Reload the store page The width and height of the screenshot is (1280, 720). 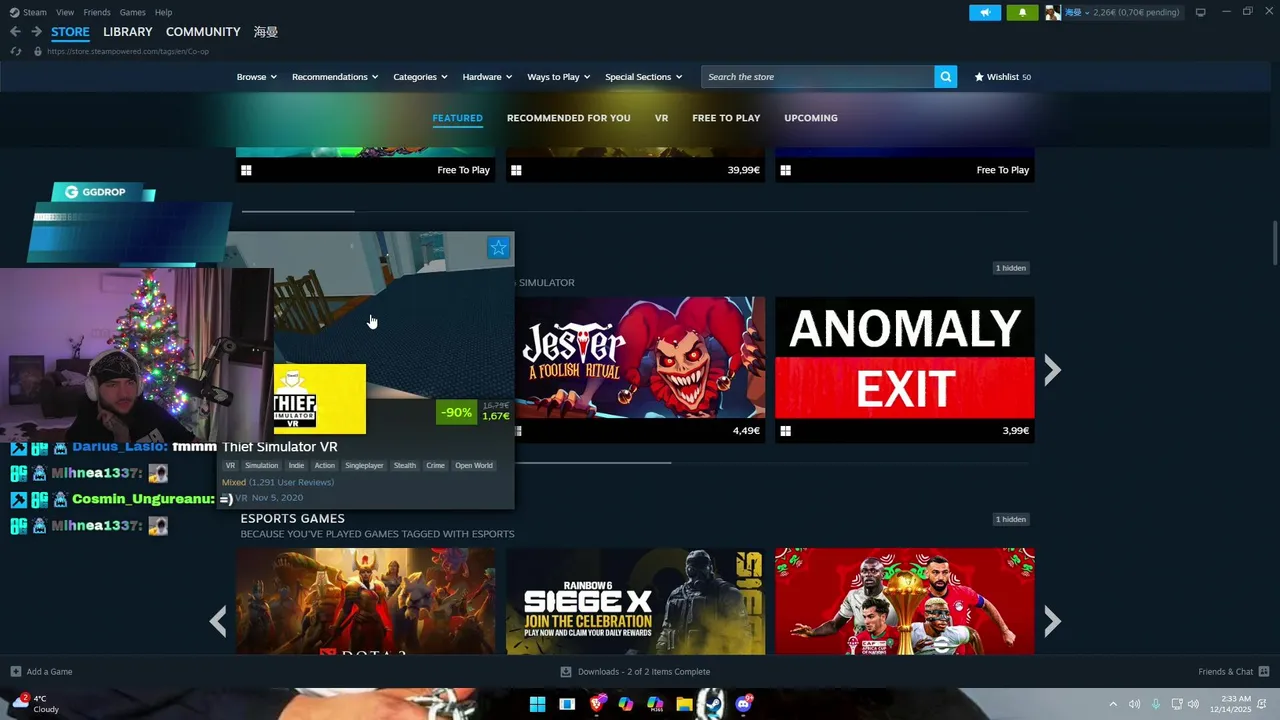point(16,51)
